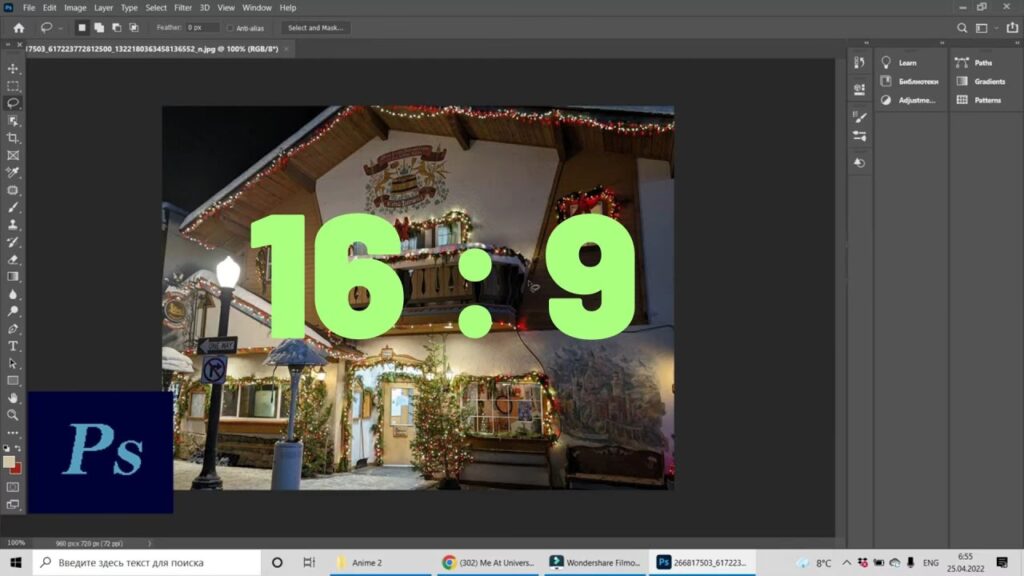The height and width of the screenshot is (576, 1024).
Task: Click the Select and Mask button
Action: 315,28
